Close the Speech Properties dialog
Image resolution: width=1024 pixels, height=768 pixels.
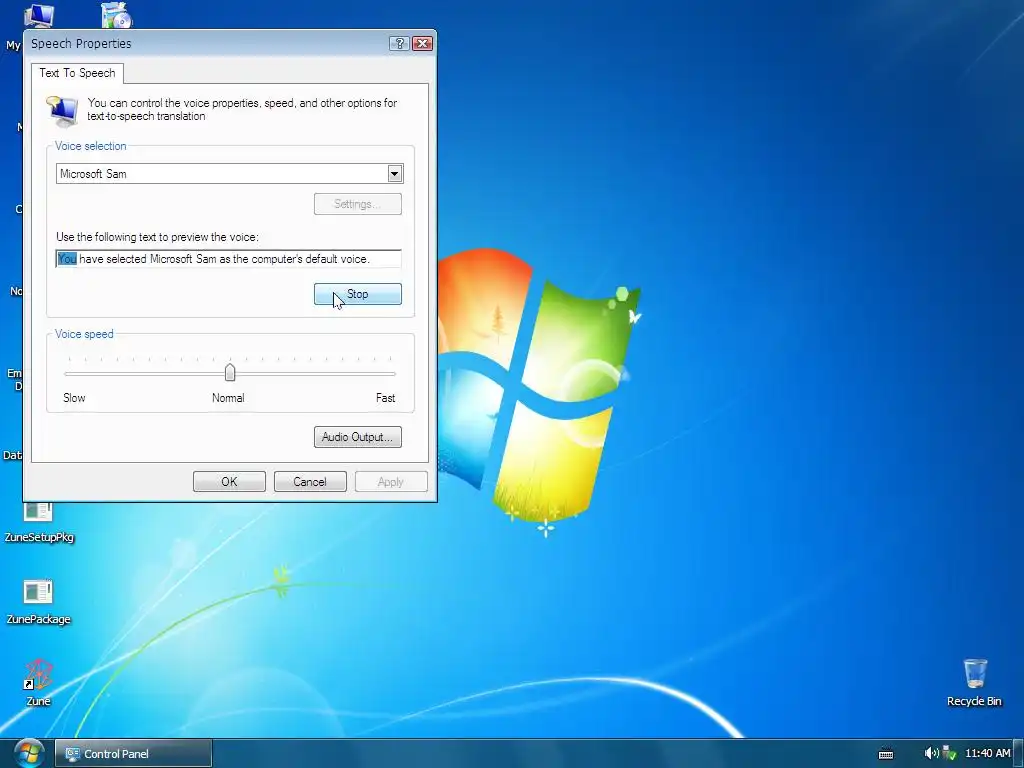[x=423, y=43]
